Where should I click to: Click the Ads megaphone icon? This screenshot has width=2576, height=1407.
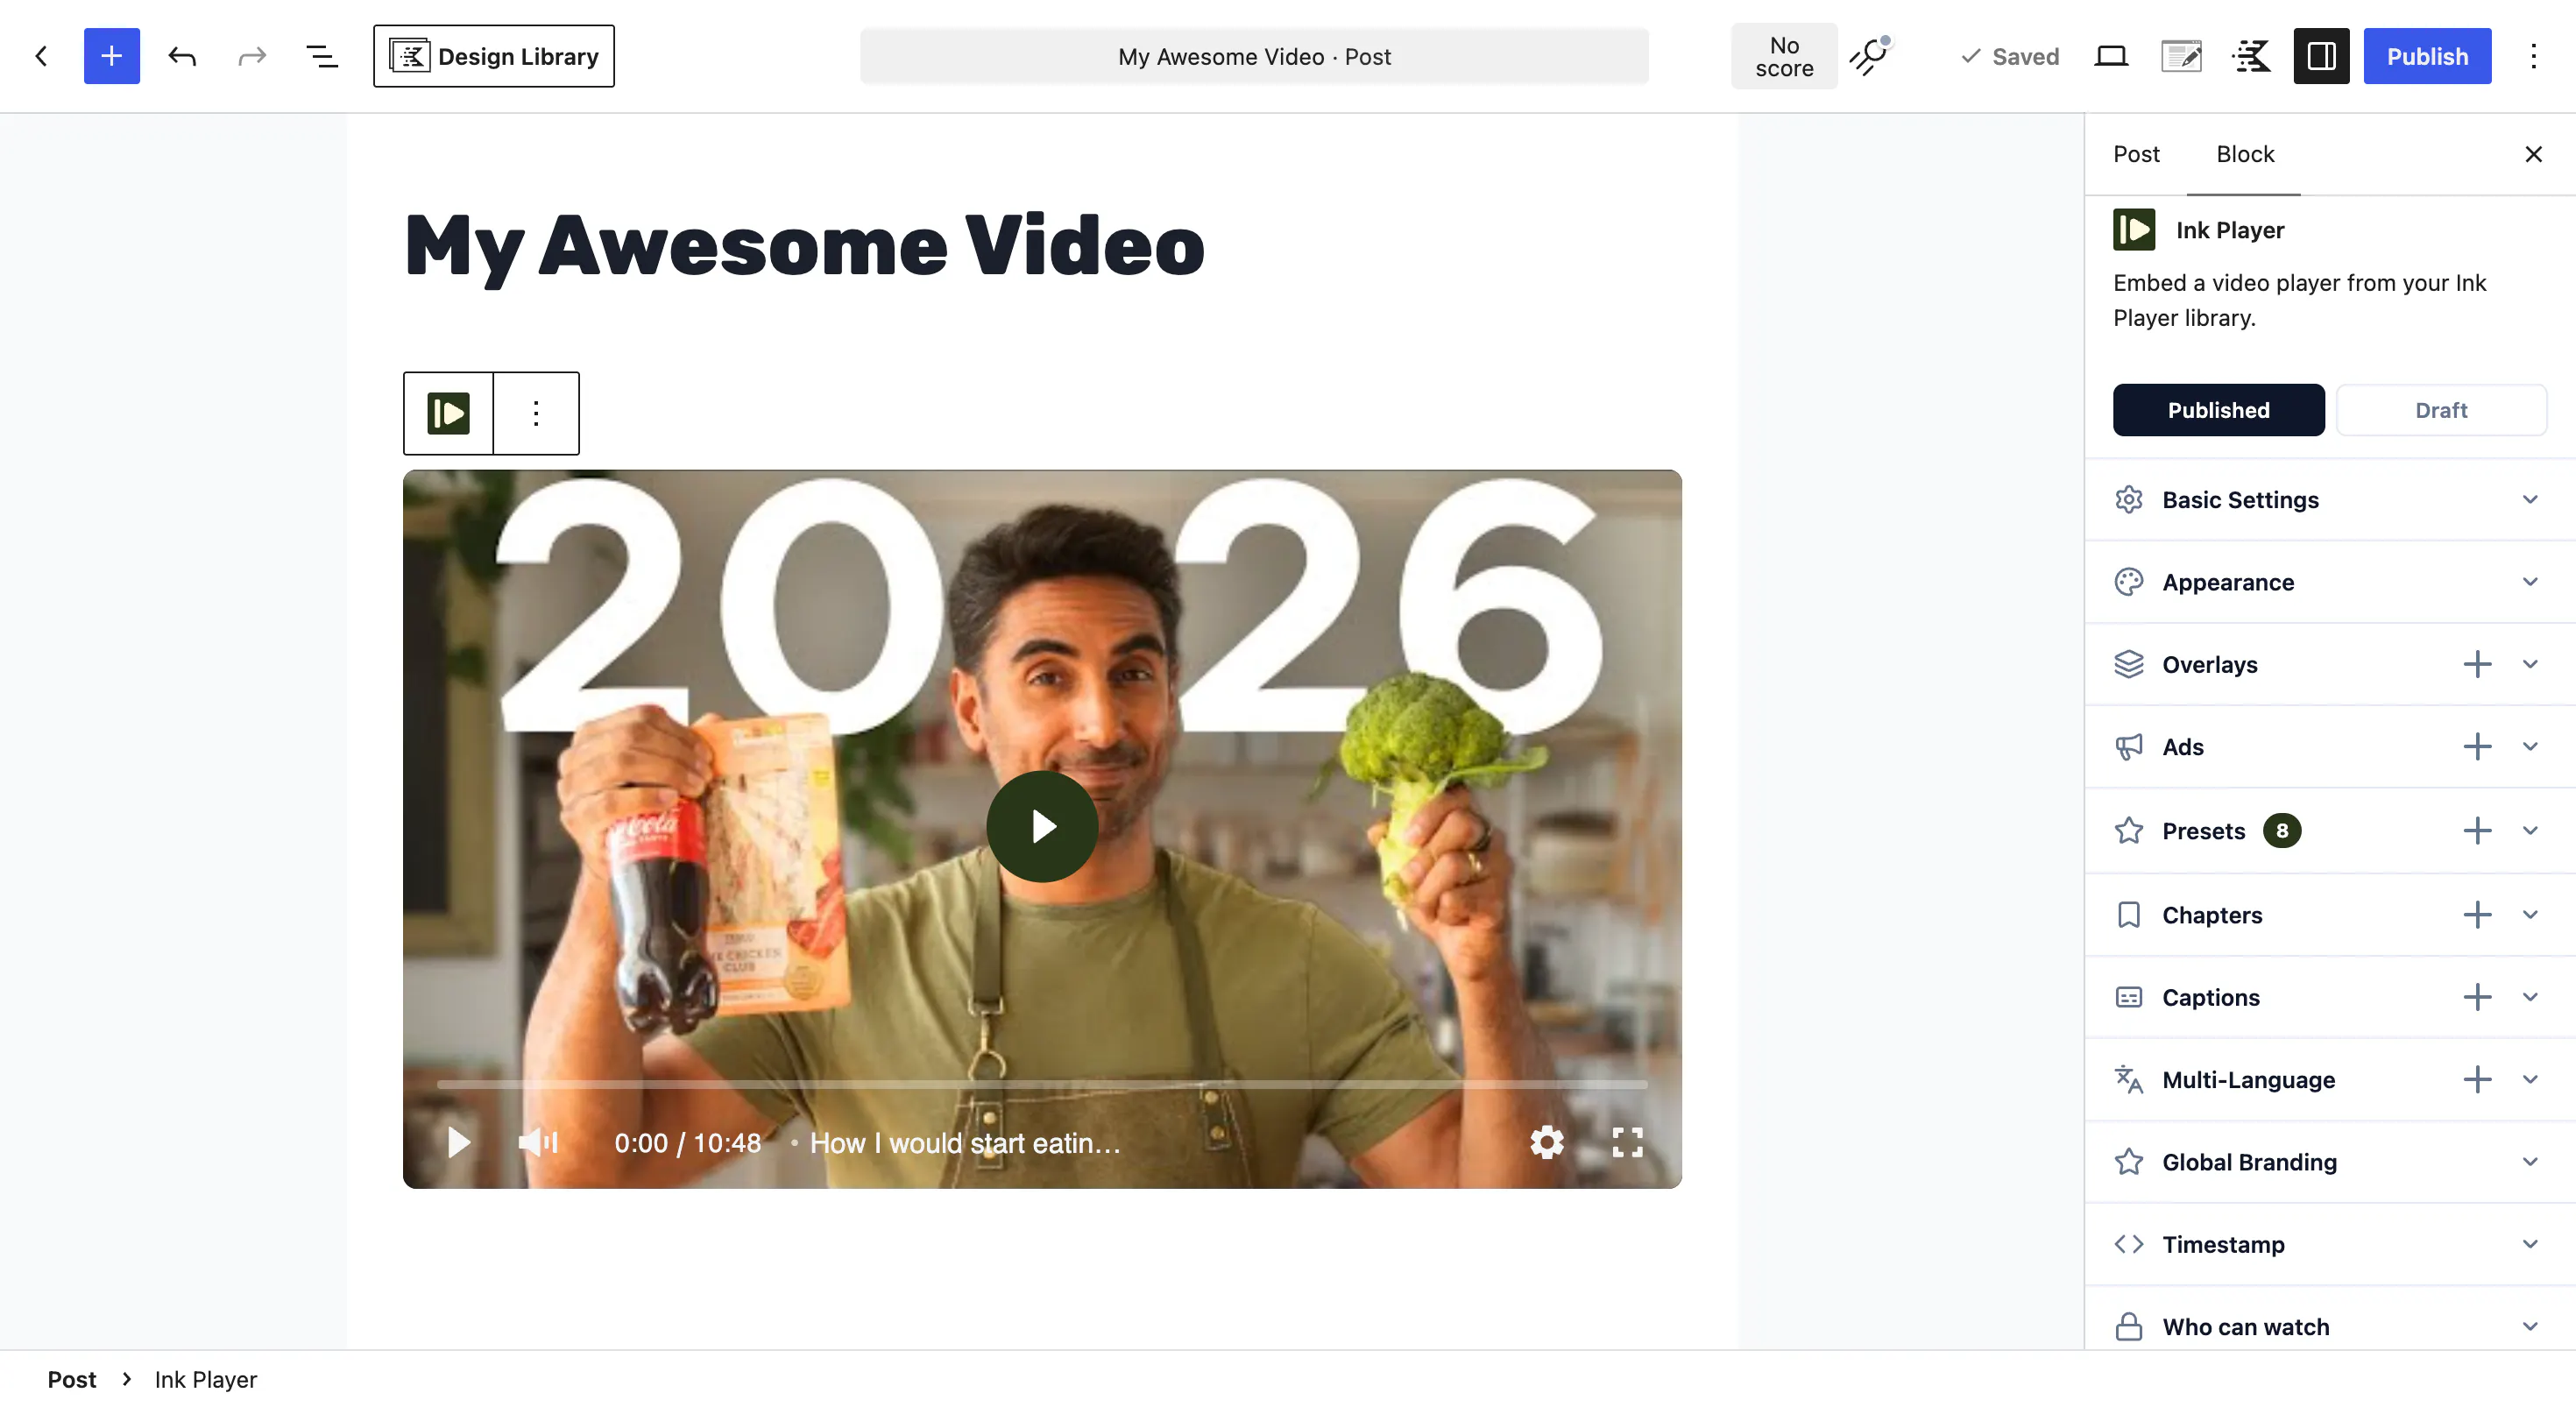coord(2129,746)
